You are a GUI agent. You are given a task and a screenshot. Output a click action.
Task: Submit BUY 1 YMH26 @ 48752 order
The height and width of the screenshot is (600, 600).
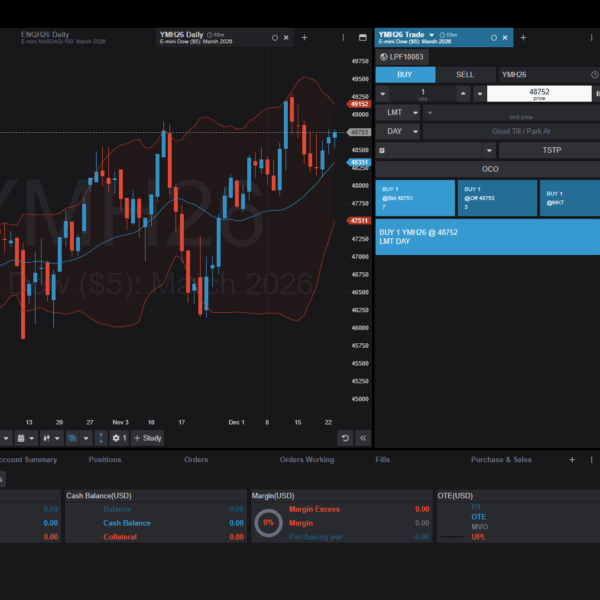click(x=487, y=237)
